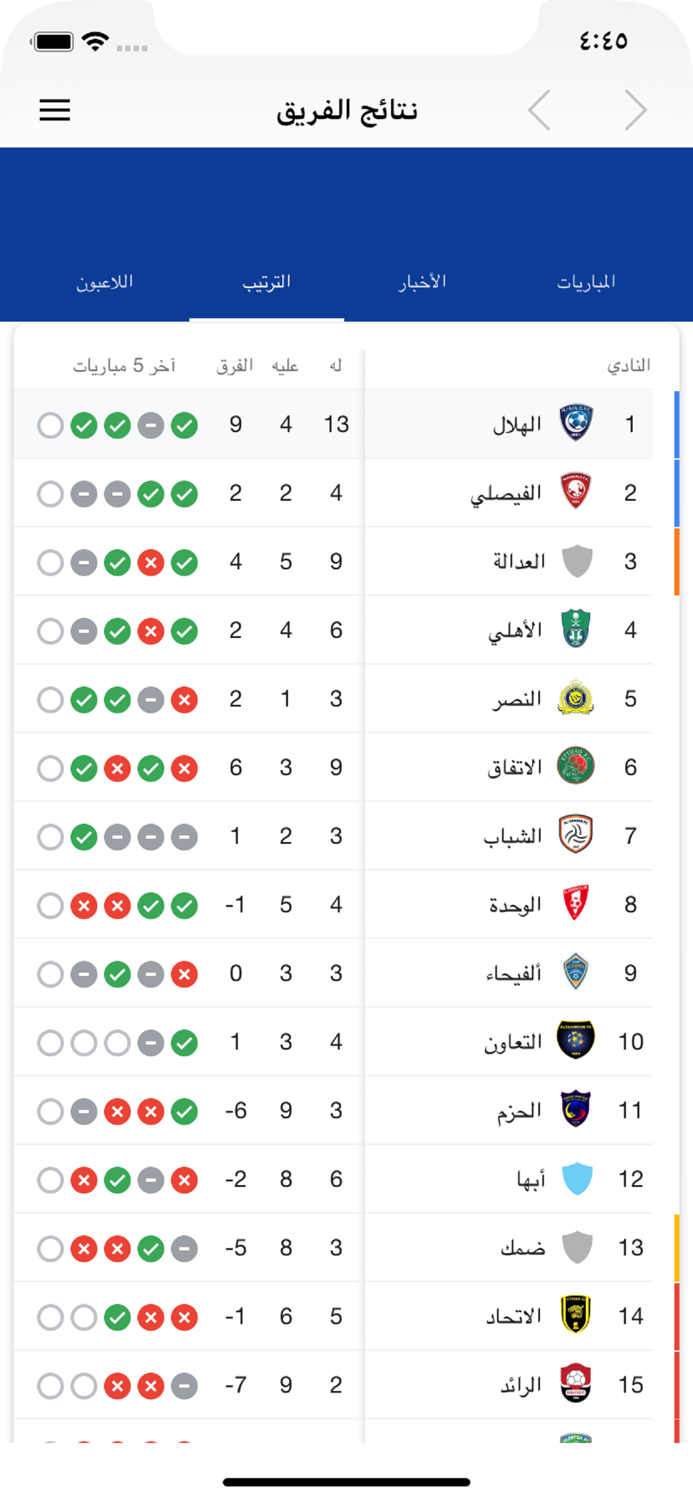Click the back navigation arrow at top
The image size is (693, 1500).
tap(539, 110)
